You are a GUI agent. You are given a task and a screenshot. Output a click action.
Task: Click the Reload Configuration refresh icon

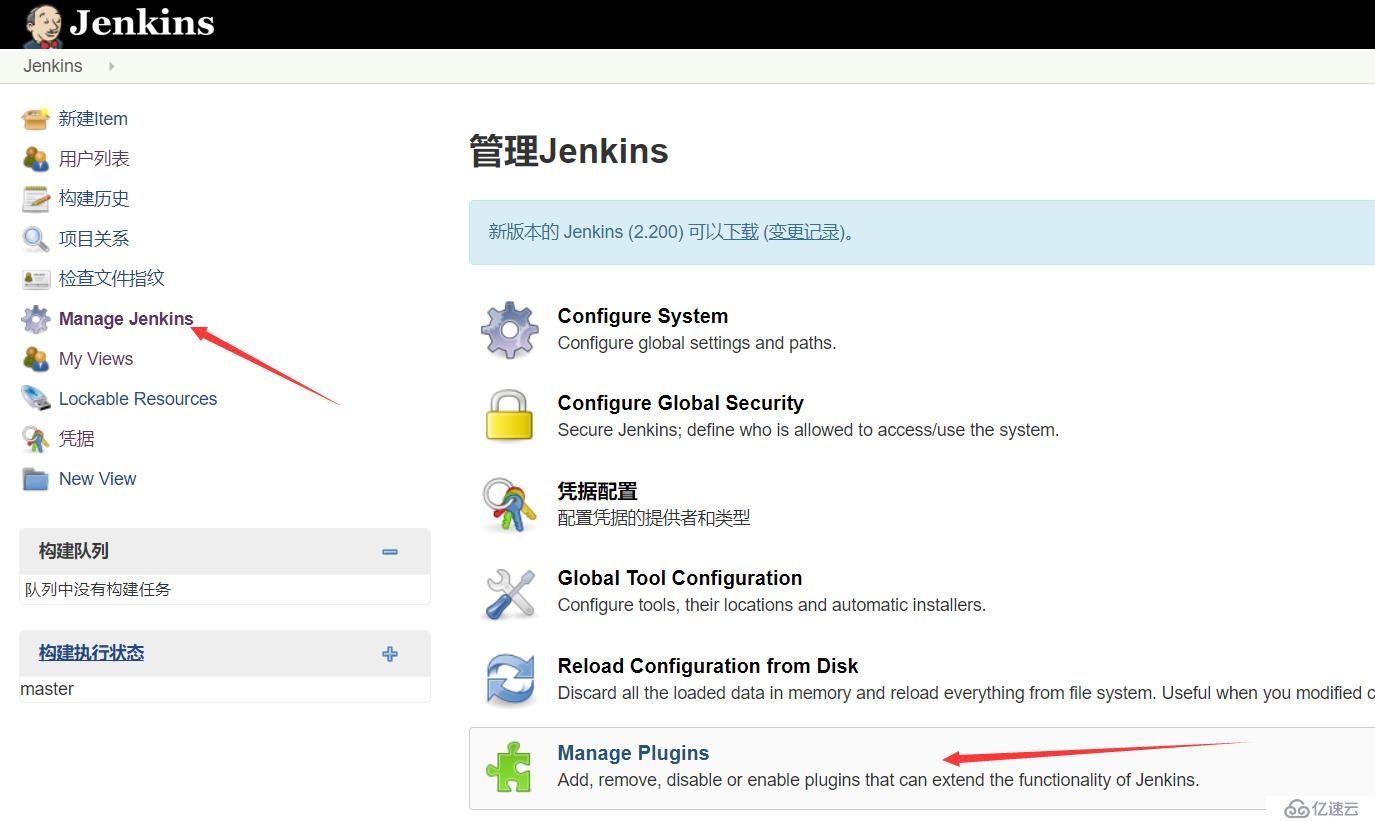click(510, 679)
